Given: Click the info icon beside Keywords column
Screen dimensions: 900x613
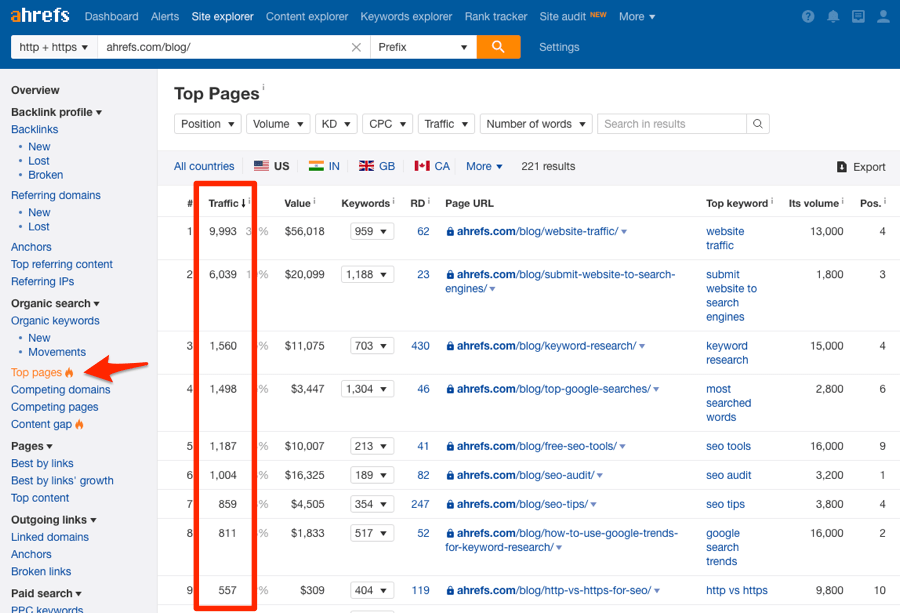Looking at the screenshot, I should [x=394, y=201].
